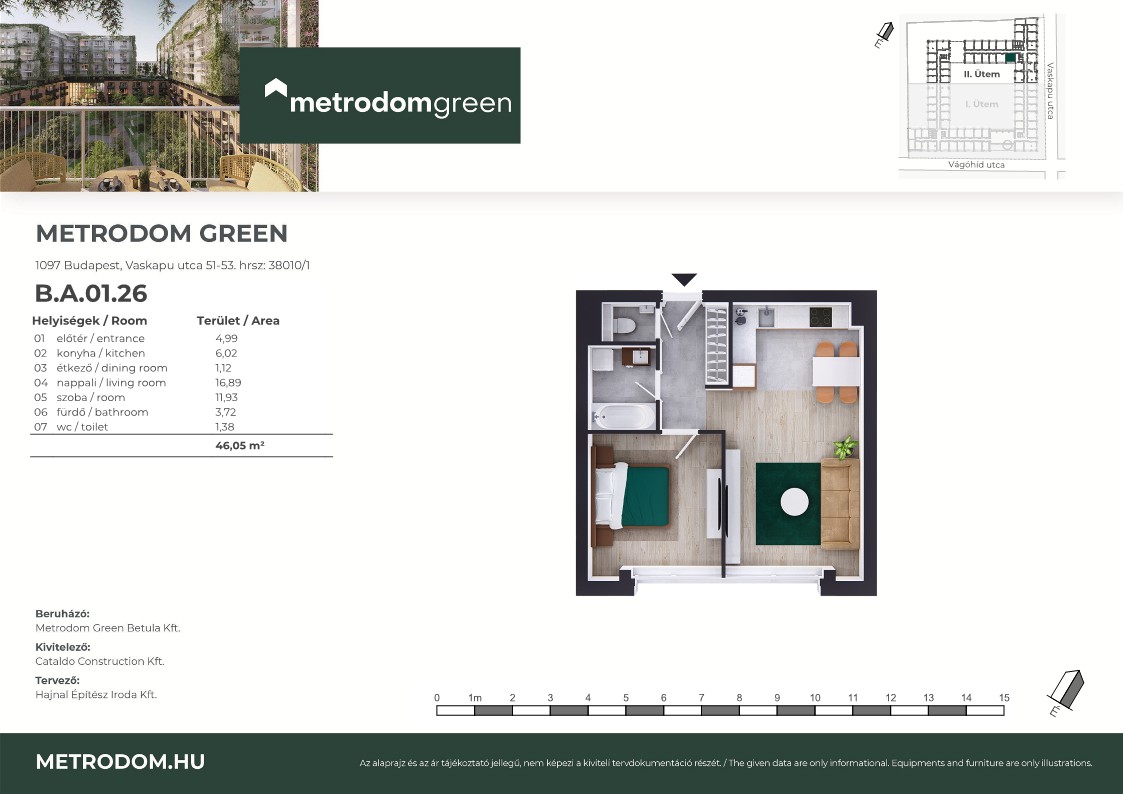Click the house icon in the metrodomgreen logo

[x=276, y=90]
